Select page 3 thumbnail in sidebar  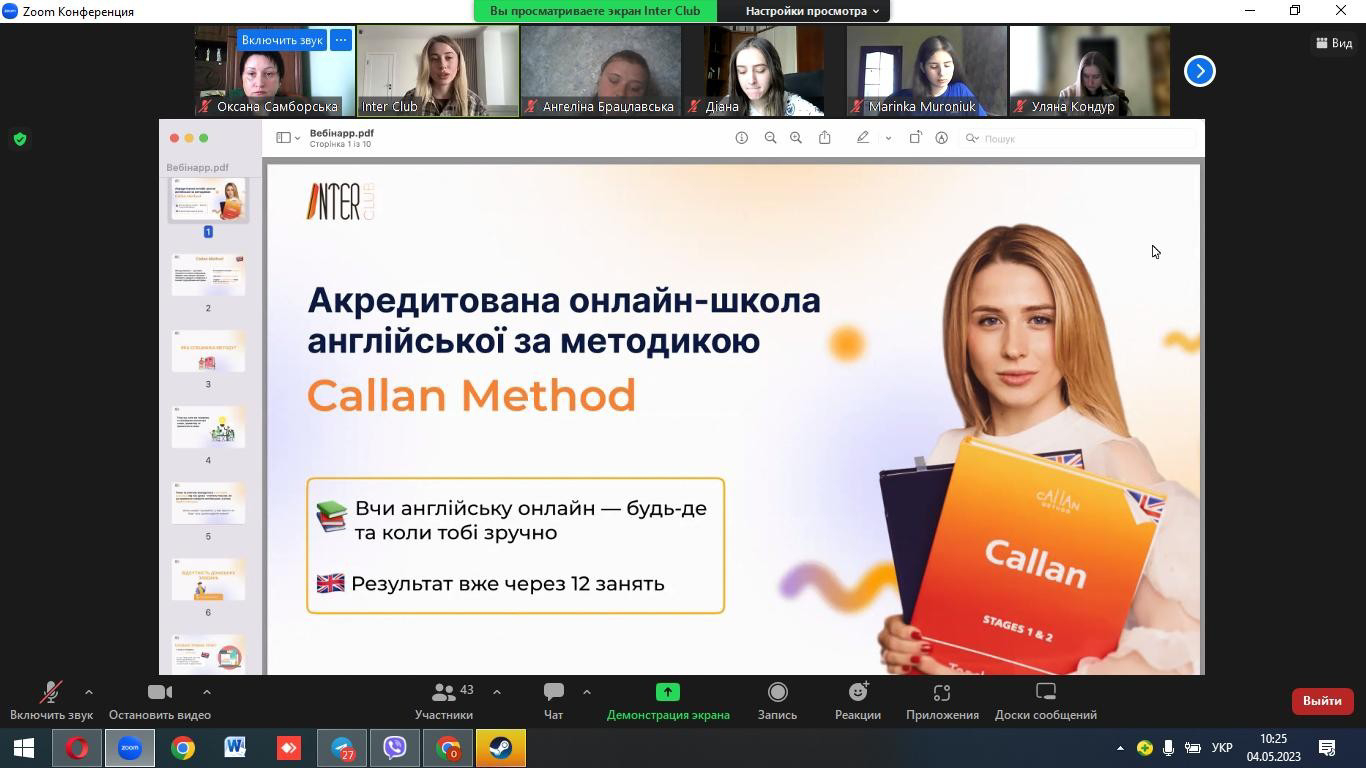208,350
